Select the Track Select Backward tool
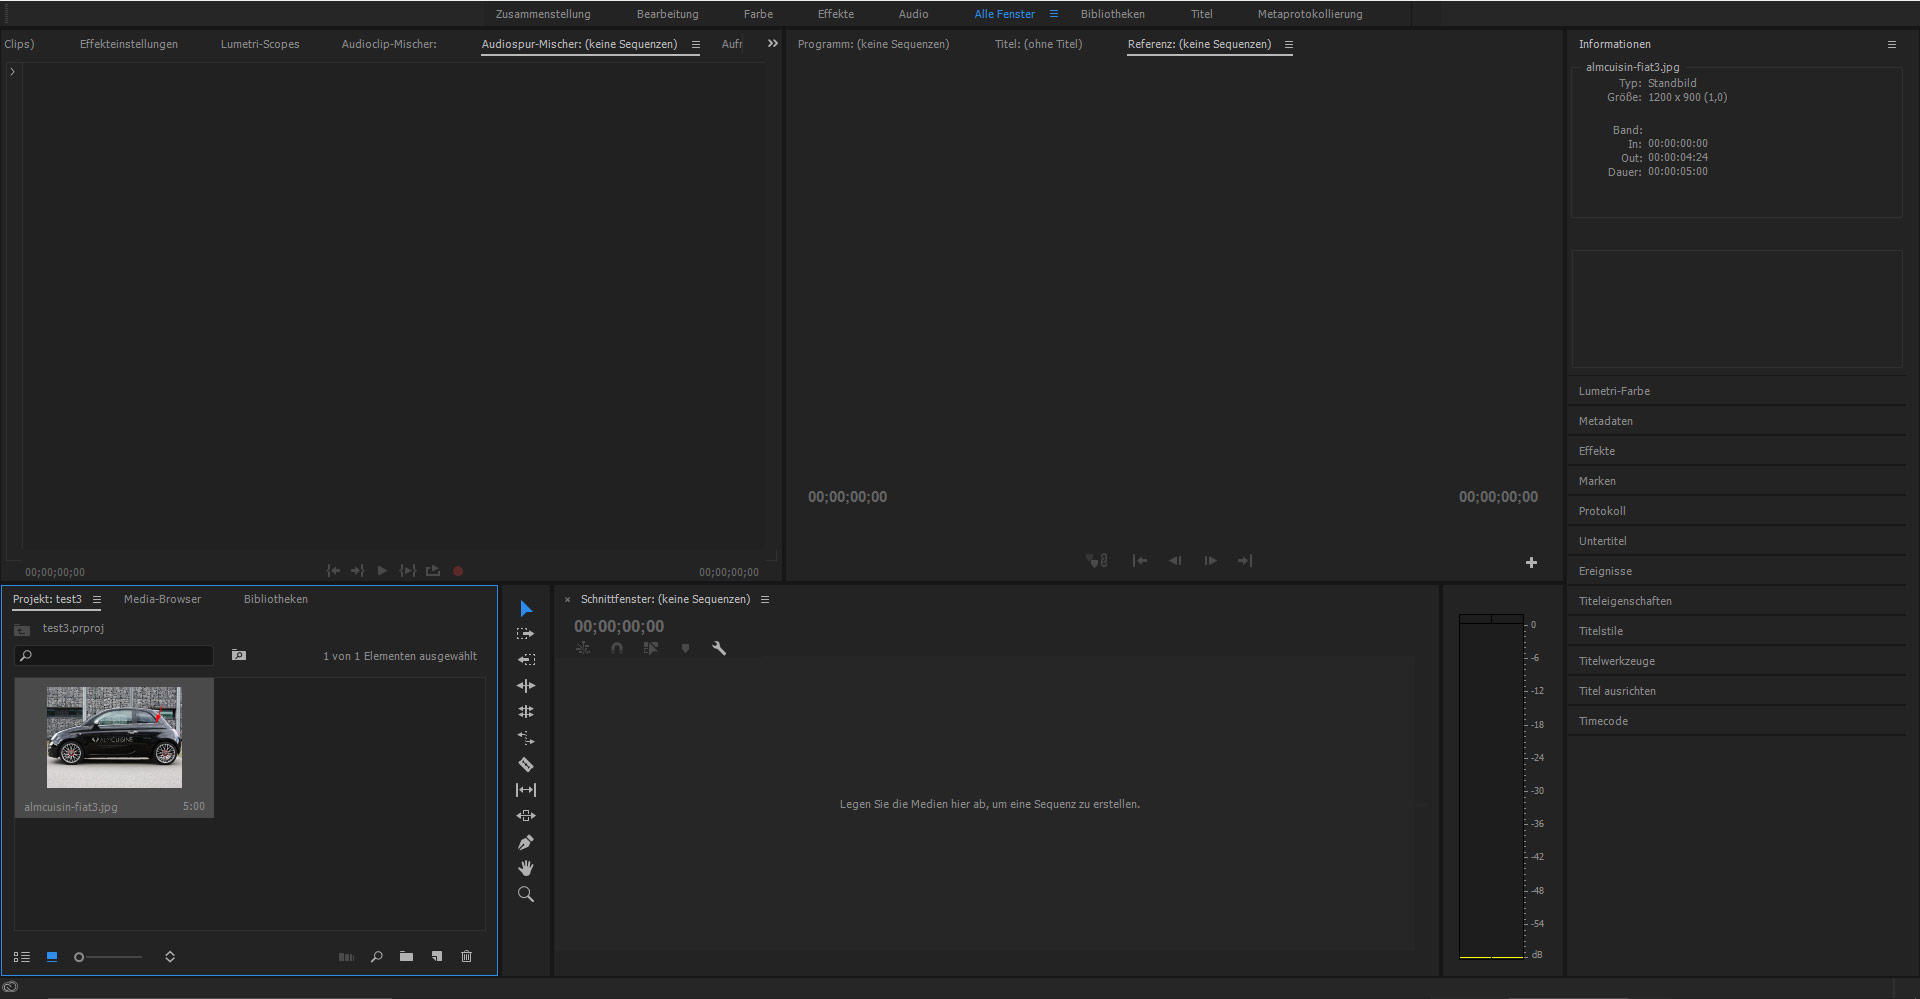The image size is (1920, 999). coord(526,660)
